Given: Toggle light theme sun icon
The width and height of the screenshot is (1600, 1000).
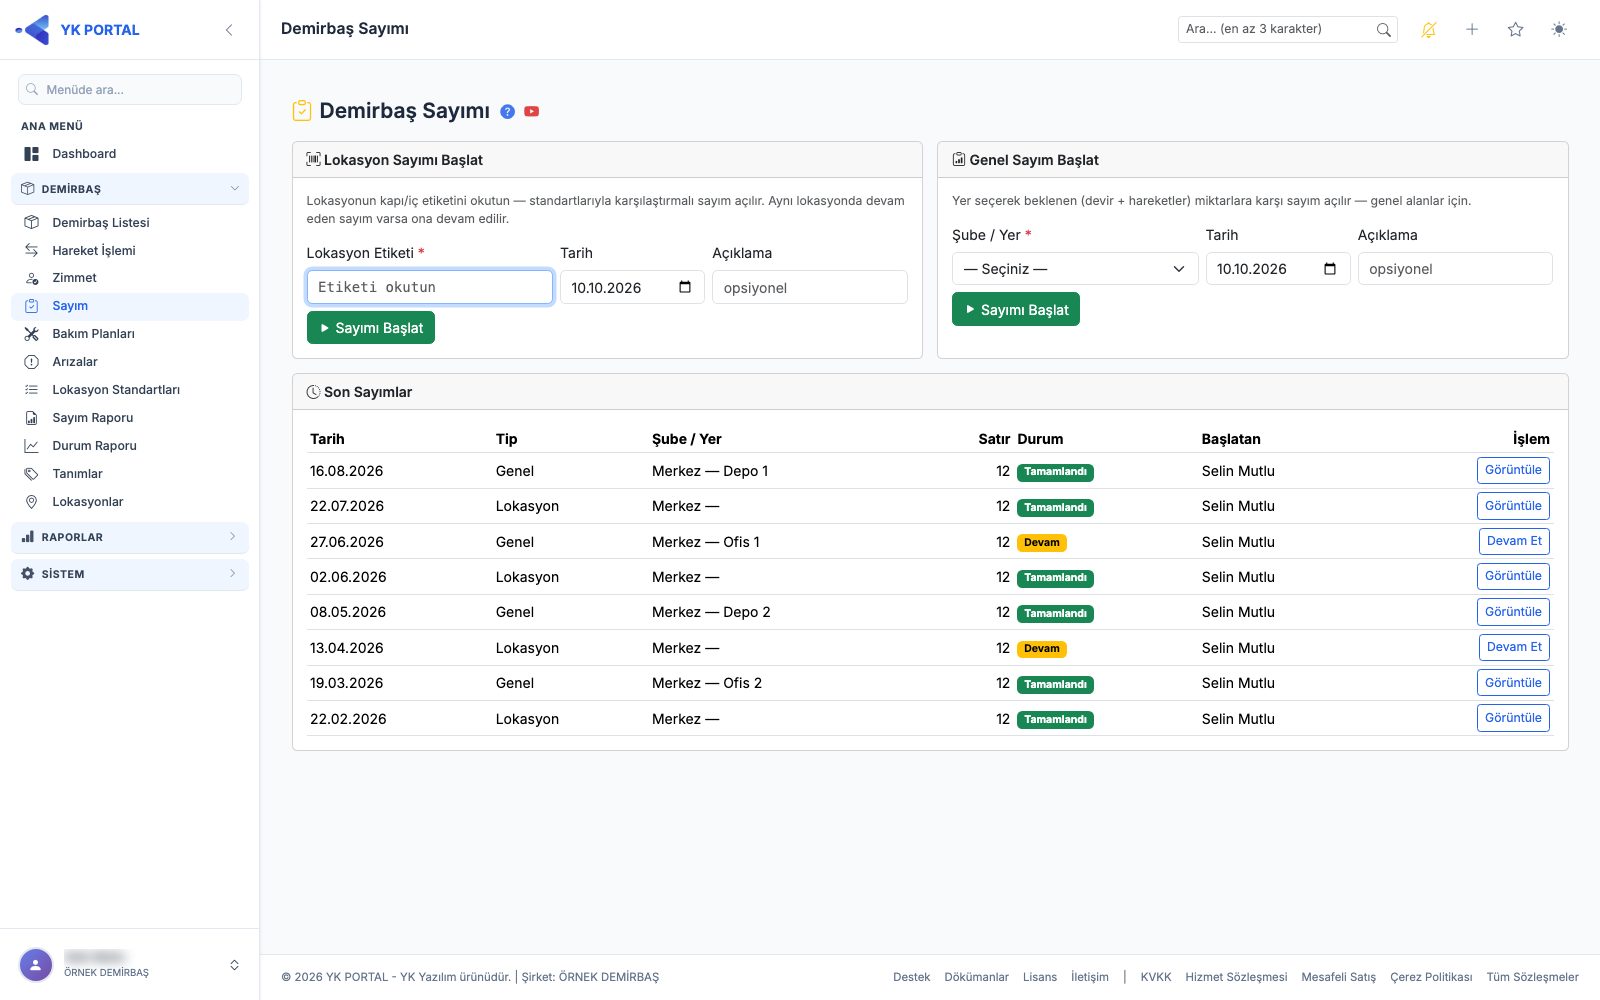Looking at the screenshot, I should [1559, 30].
